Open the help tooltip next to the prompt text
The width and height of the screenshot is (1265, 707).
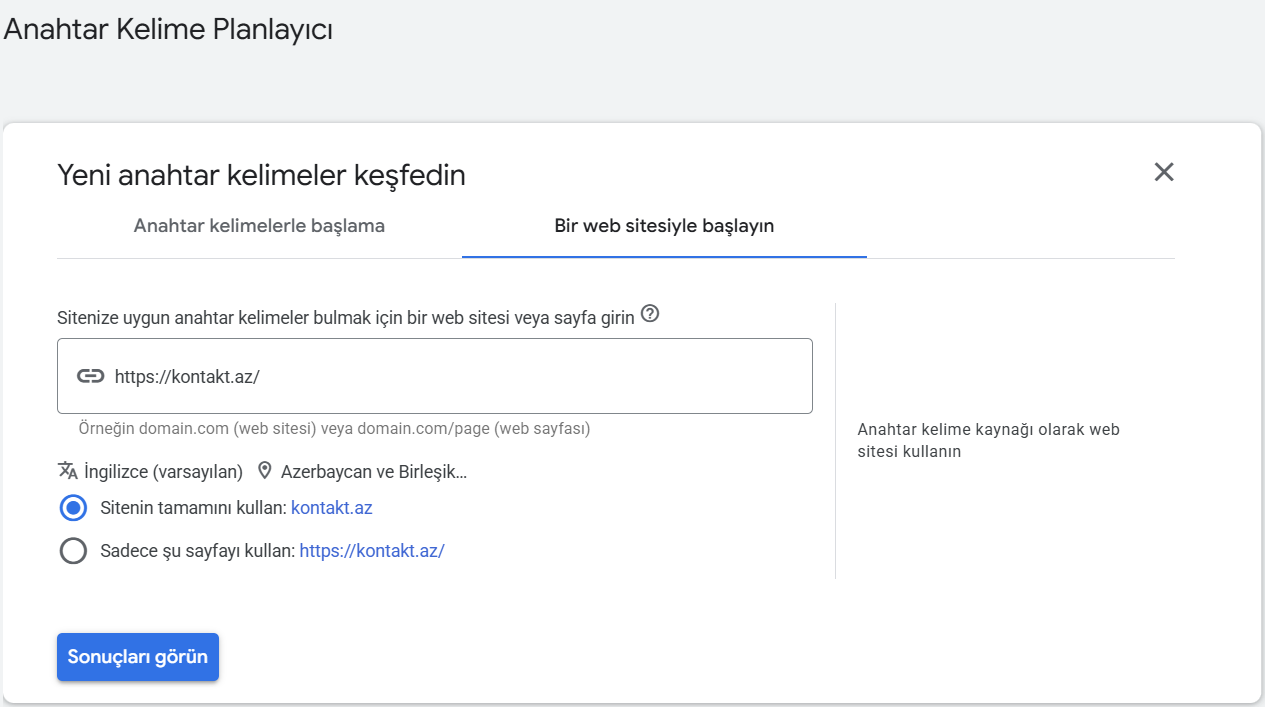650,314
